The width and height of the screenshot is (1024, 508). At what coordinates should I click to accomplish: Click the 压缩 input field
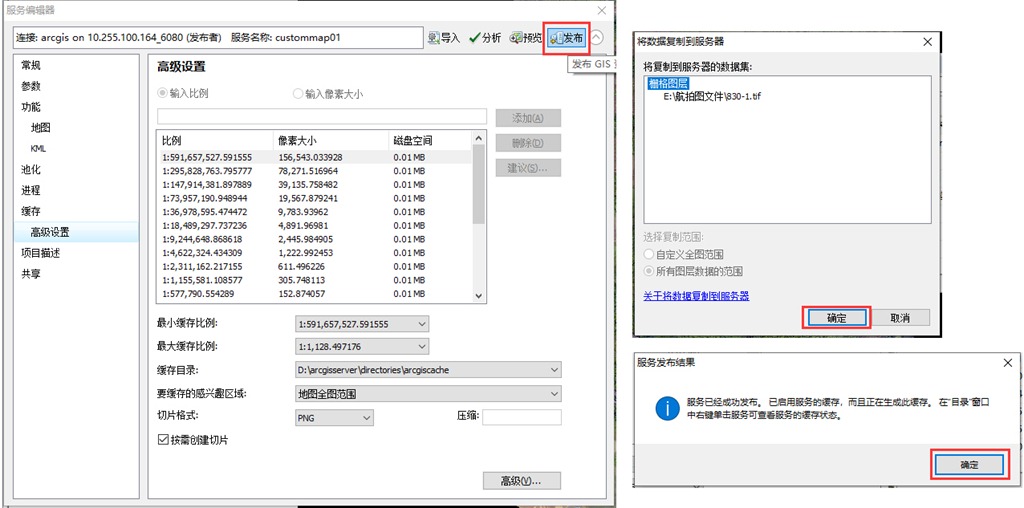click(521, 417)
